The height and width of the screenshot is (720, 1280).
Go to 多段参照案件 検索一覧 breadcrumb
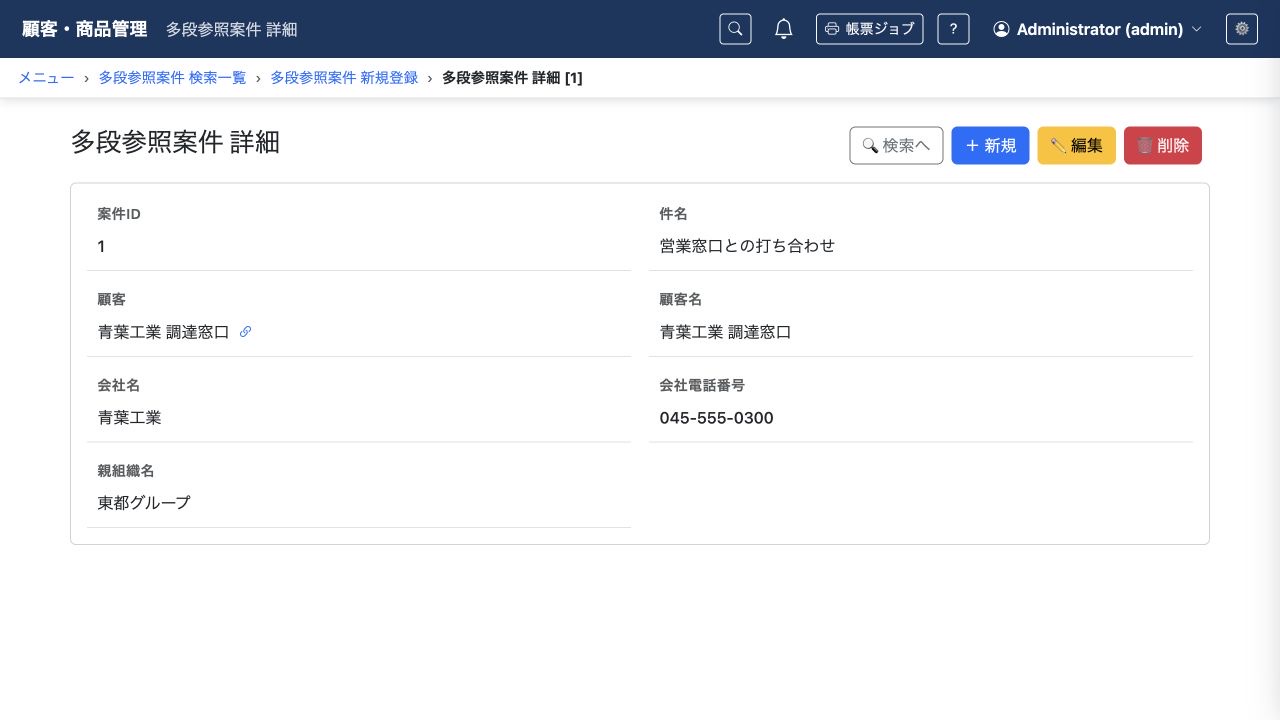point(172,77)
